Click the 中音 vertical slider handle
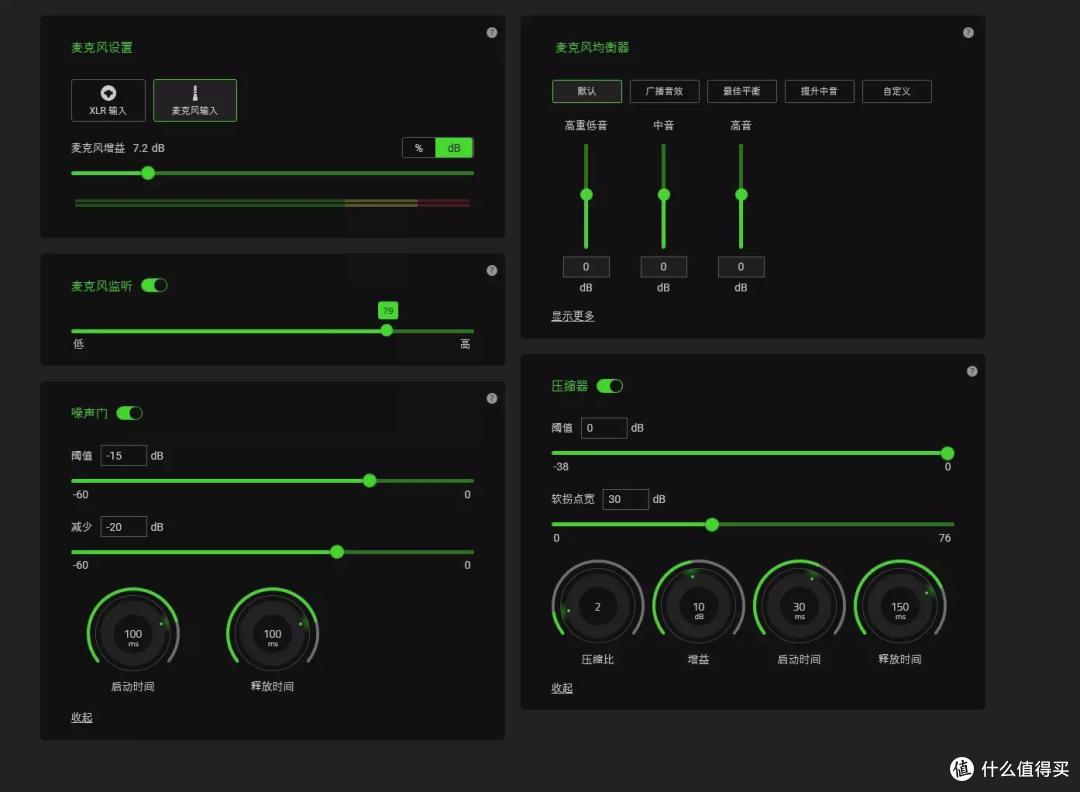 pos(664,195)
